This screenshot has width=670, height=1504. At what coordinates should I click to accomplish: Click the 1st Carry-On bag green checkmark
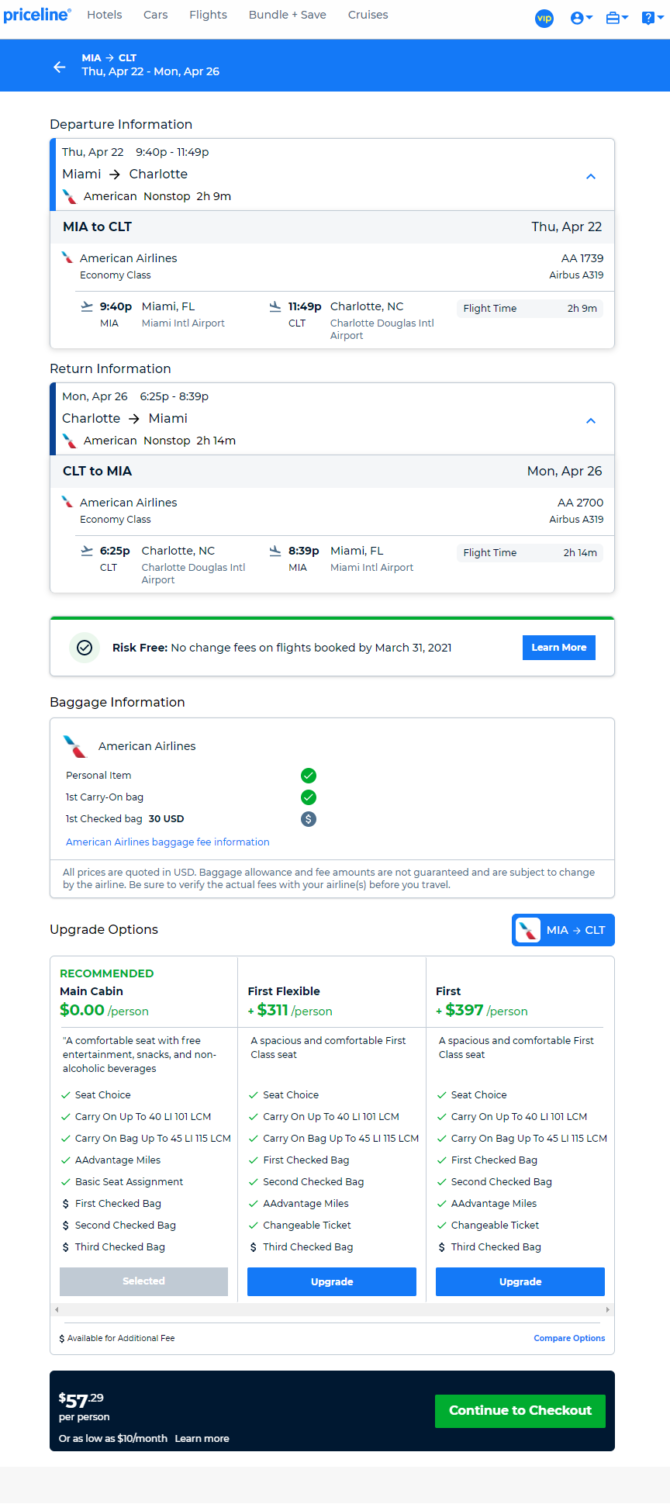[x=309, y=797]
